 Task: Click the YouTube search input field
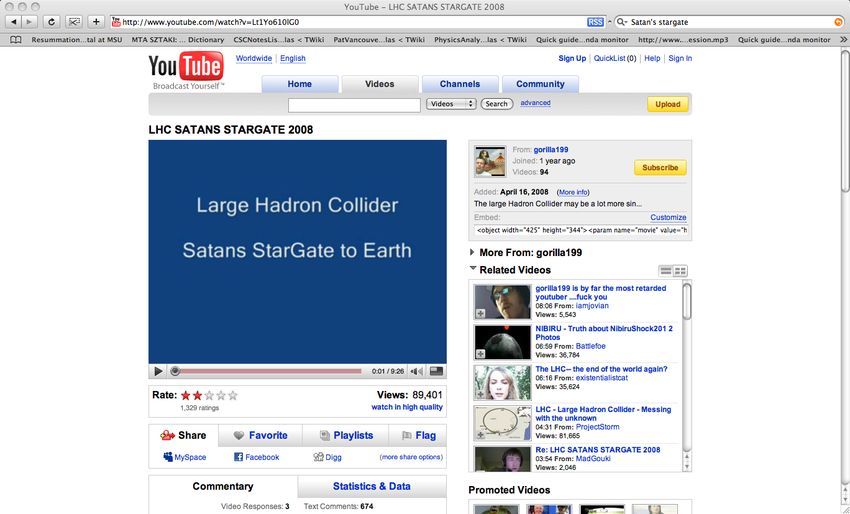[x=354, y=105]
